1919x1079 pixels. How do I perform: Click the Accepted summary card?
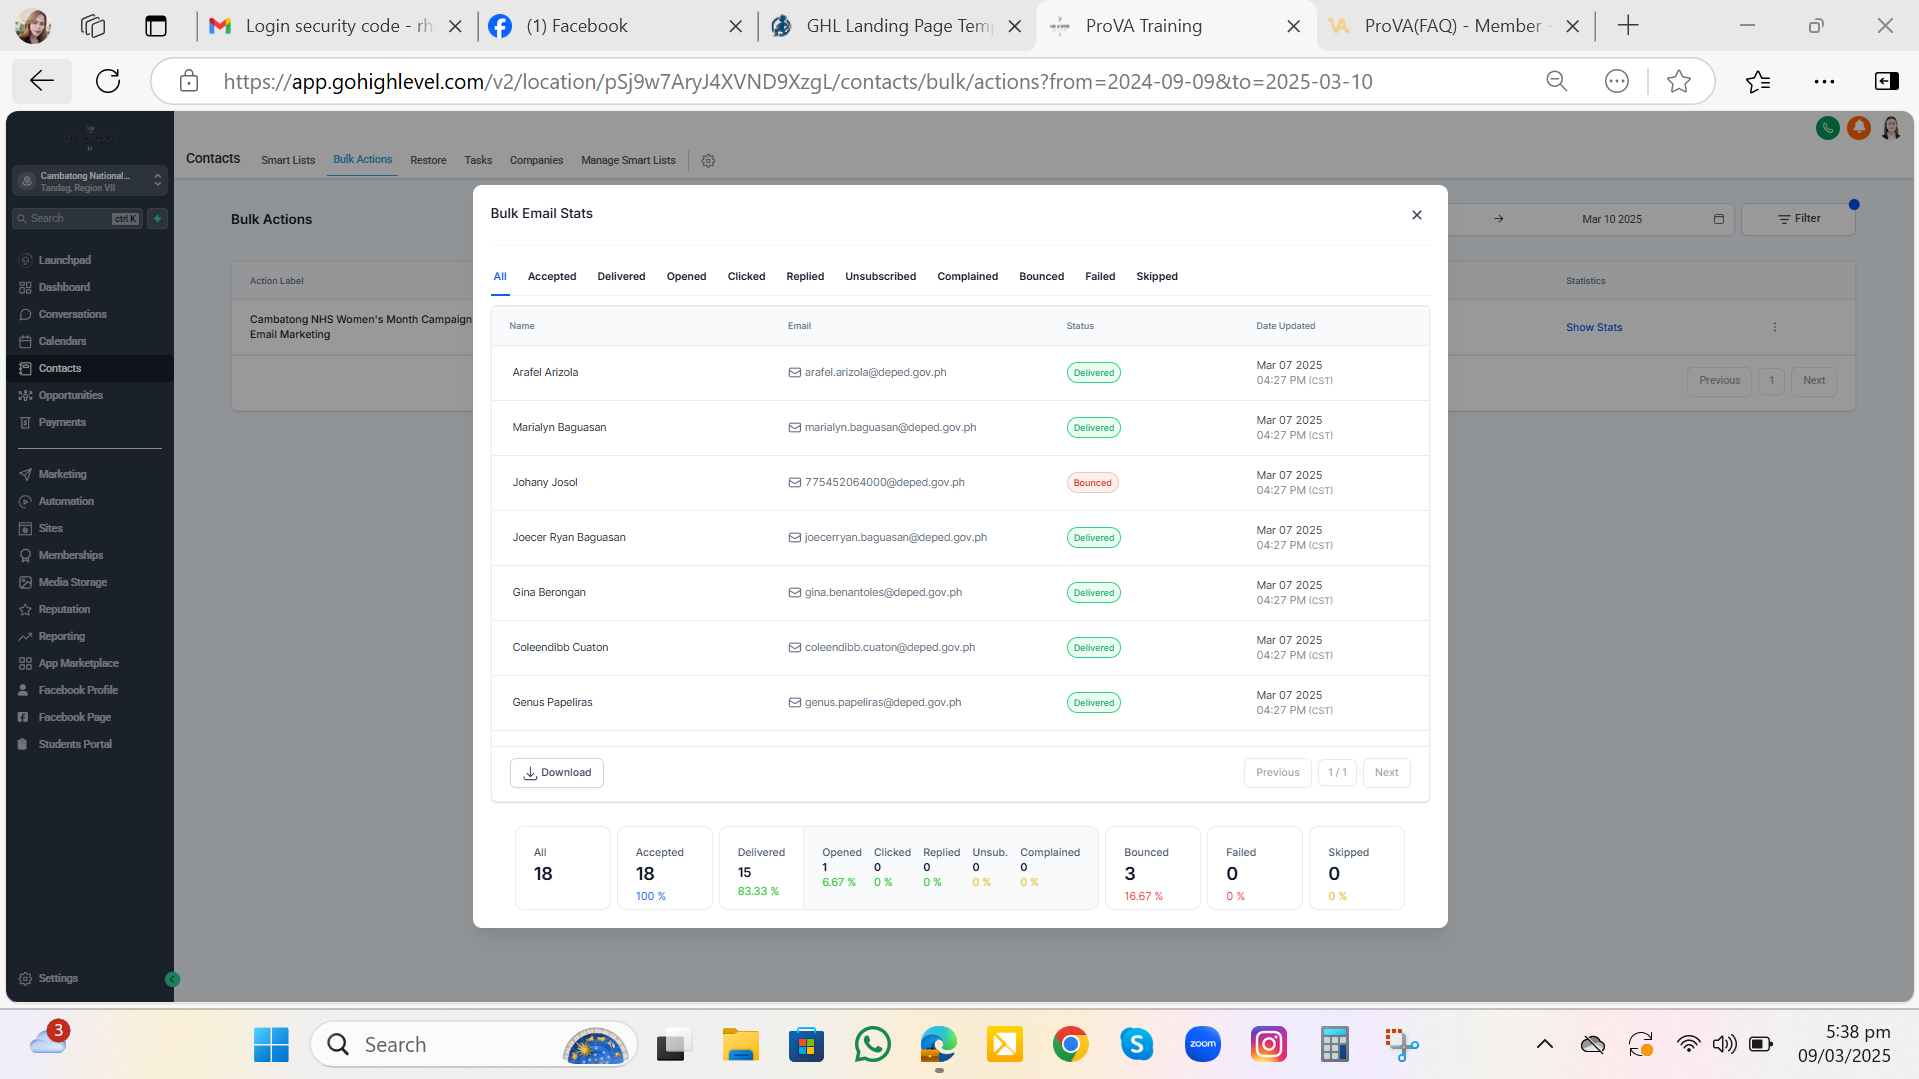(x=664, y=868)
